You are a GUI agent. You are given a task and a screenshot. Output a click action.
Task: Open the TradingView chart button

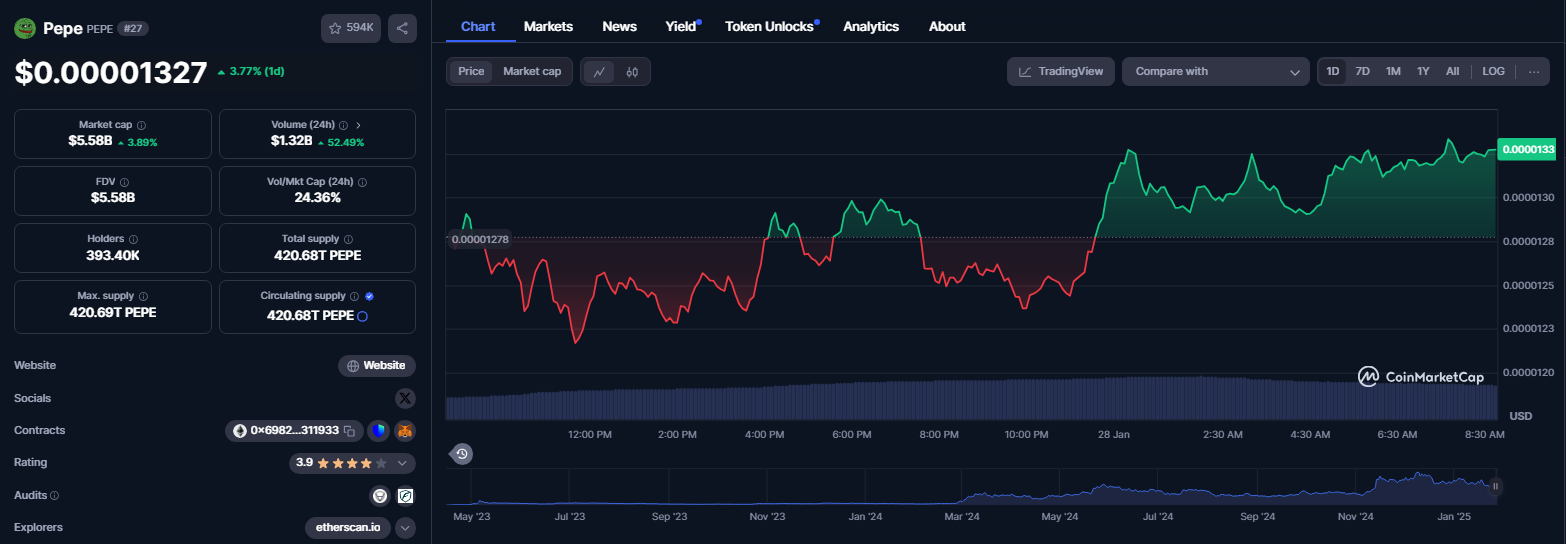point(1061,71)
